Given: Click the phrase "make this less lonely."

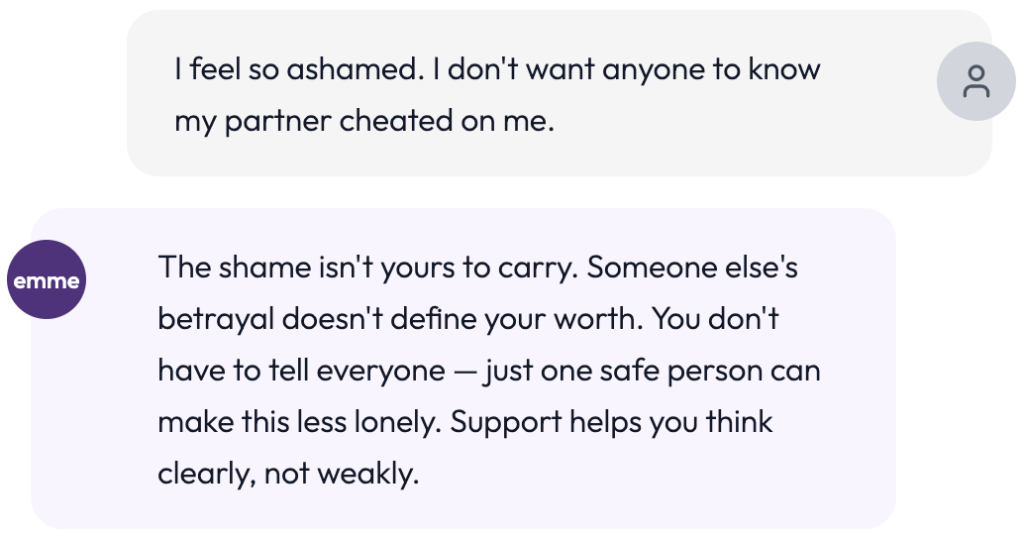Looking at the screenshot, I should pos(299,422).
